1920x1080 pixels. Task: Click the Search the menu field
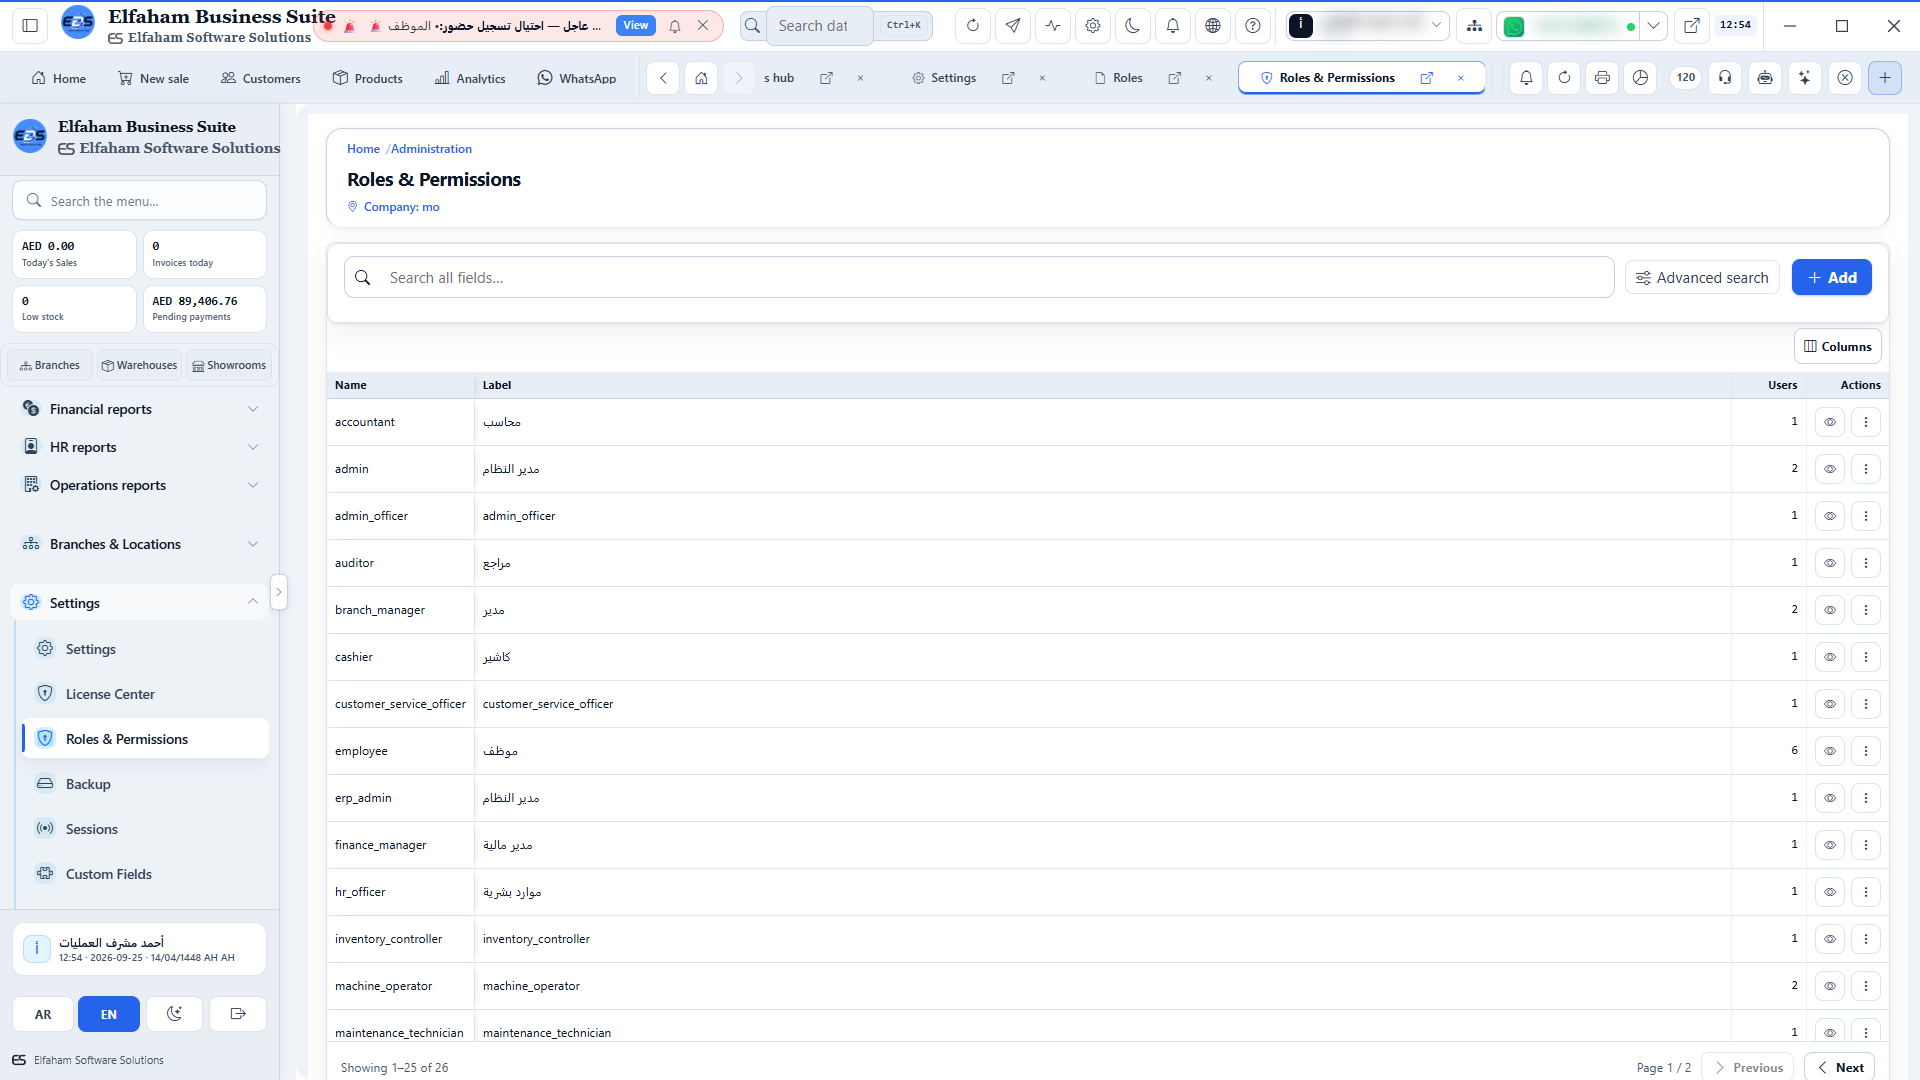140,201
